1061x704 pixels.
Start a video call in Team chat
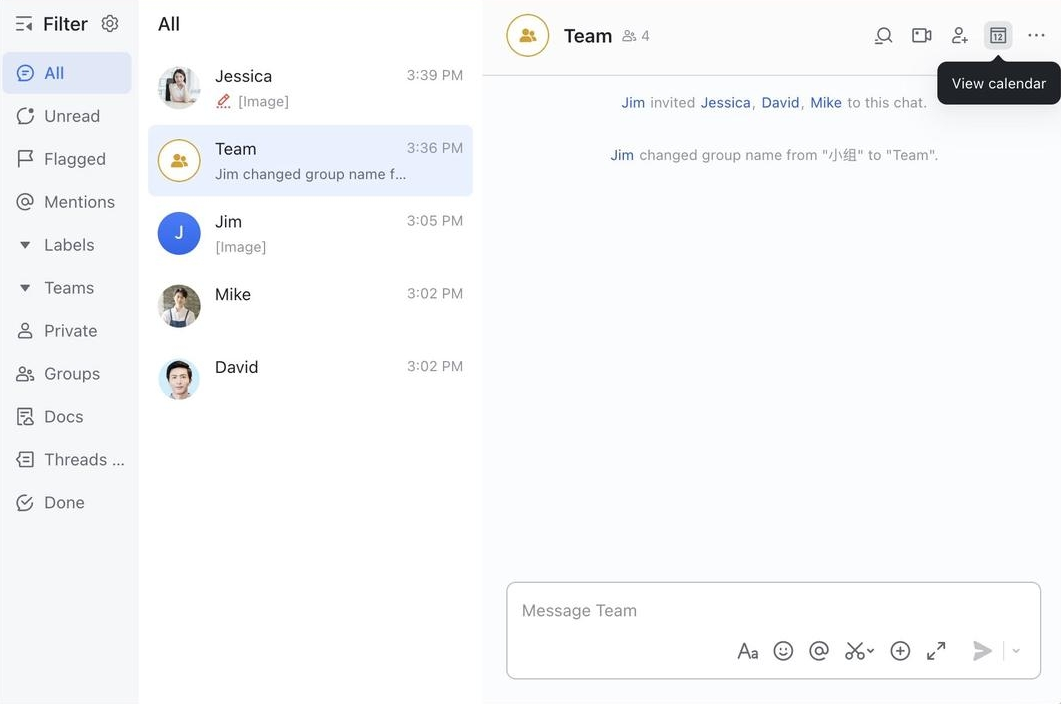click(x=921, y=34)
